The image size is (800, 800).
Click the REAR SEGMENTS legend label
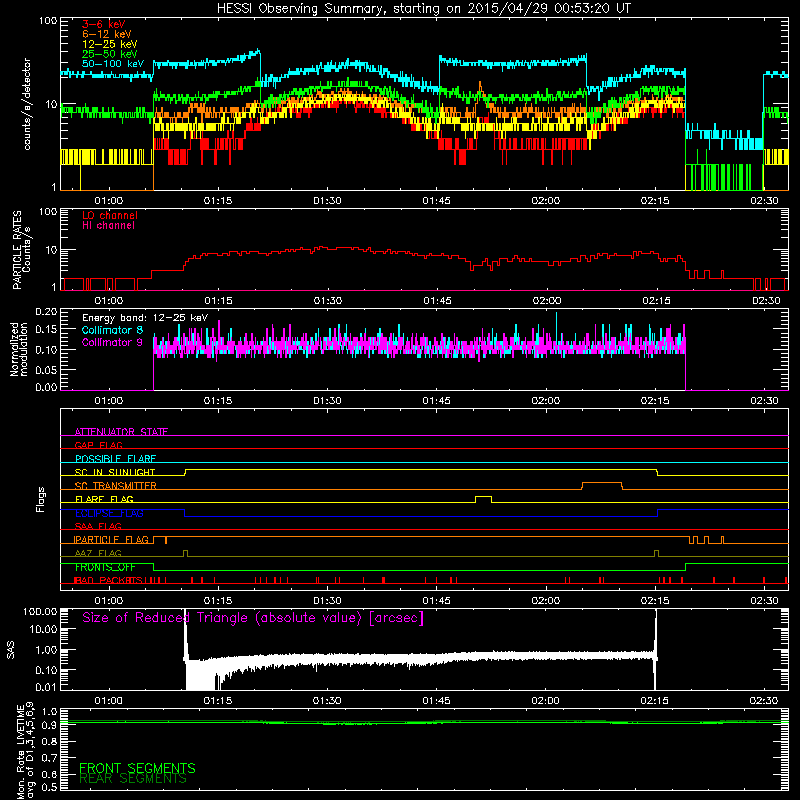click(133, 779)
